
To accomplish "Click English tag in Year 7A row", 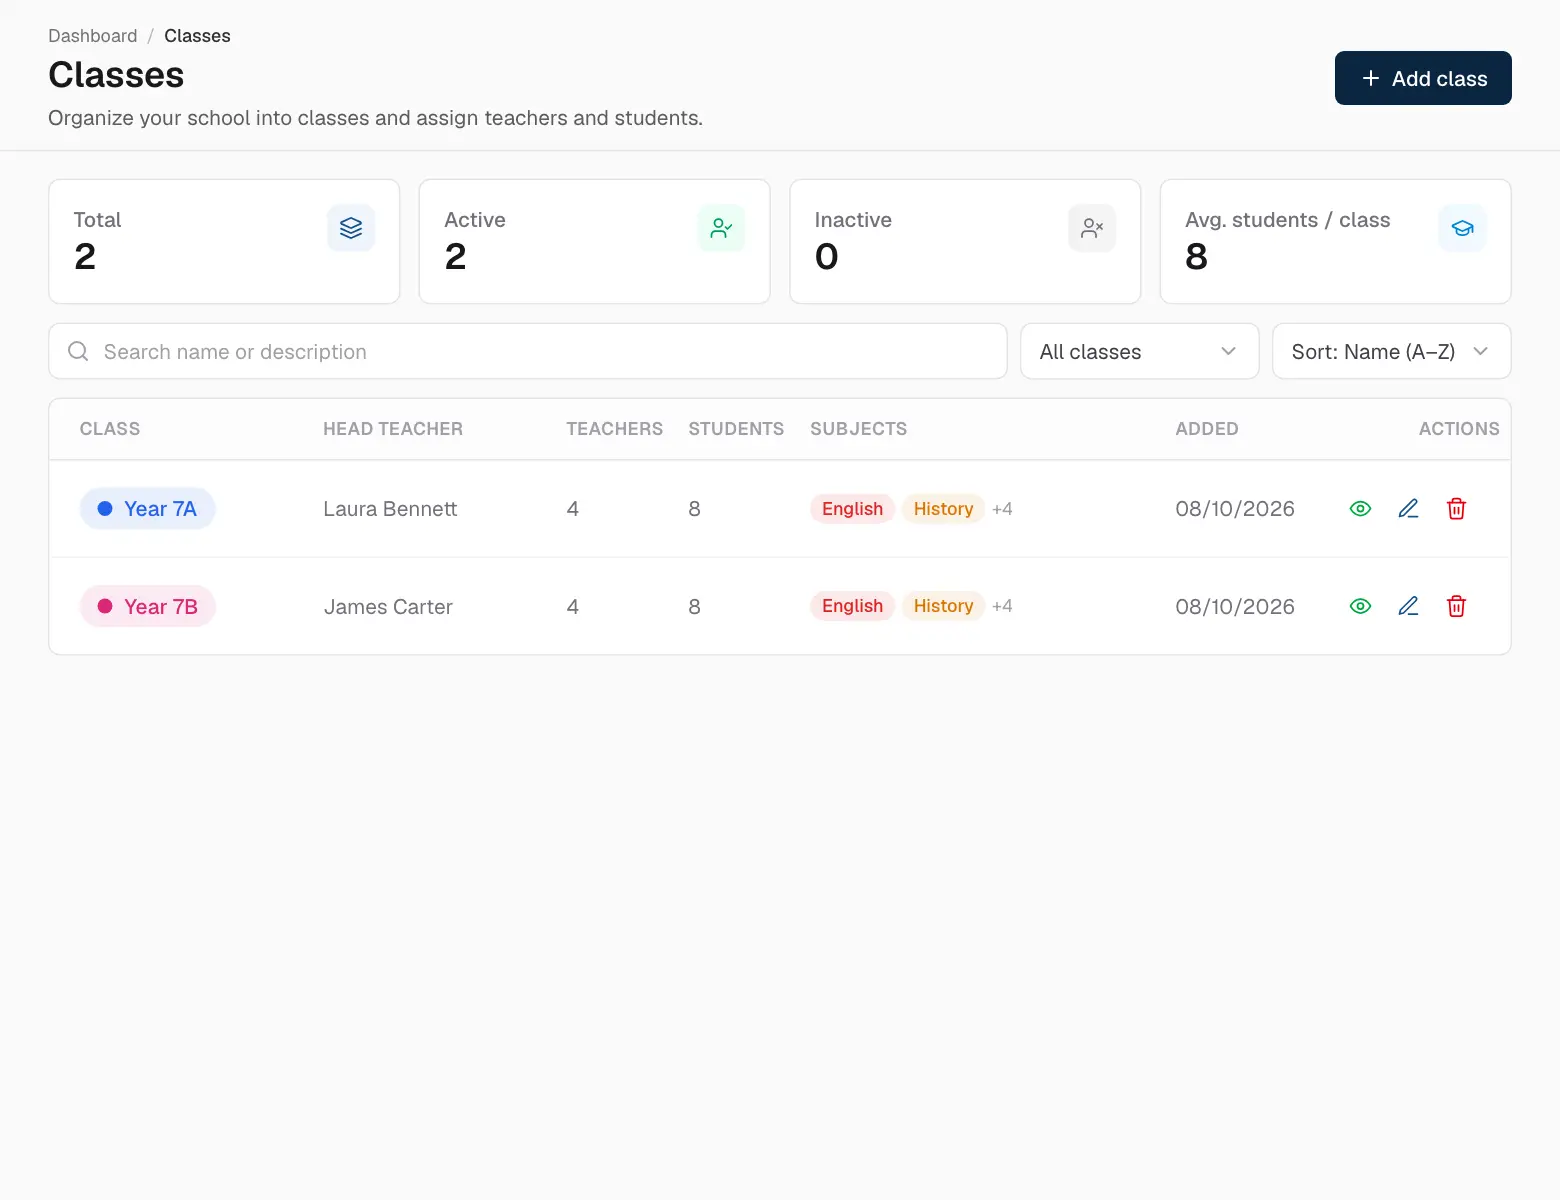I will [852, 509].
